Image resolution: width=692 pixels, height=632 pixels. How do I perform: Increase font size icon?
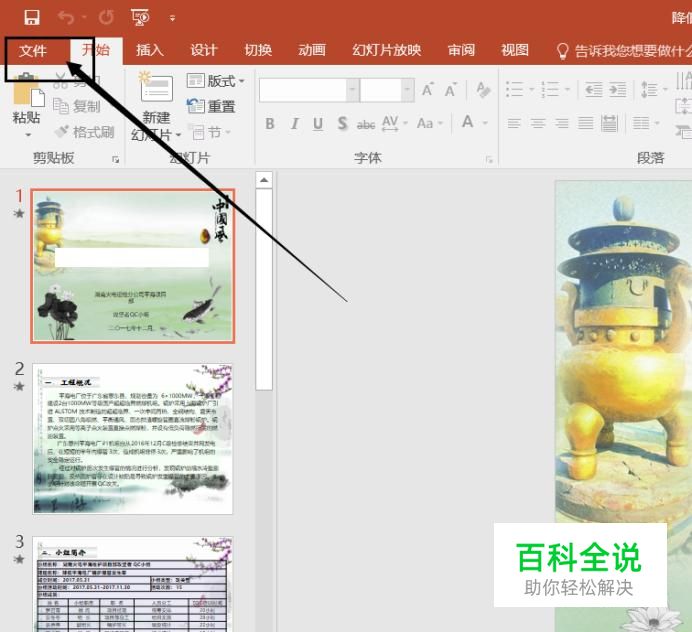click(428, 90)
